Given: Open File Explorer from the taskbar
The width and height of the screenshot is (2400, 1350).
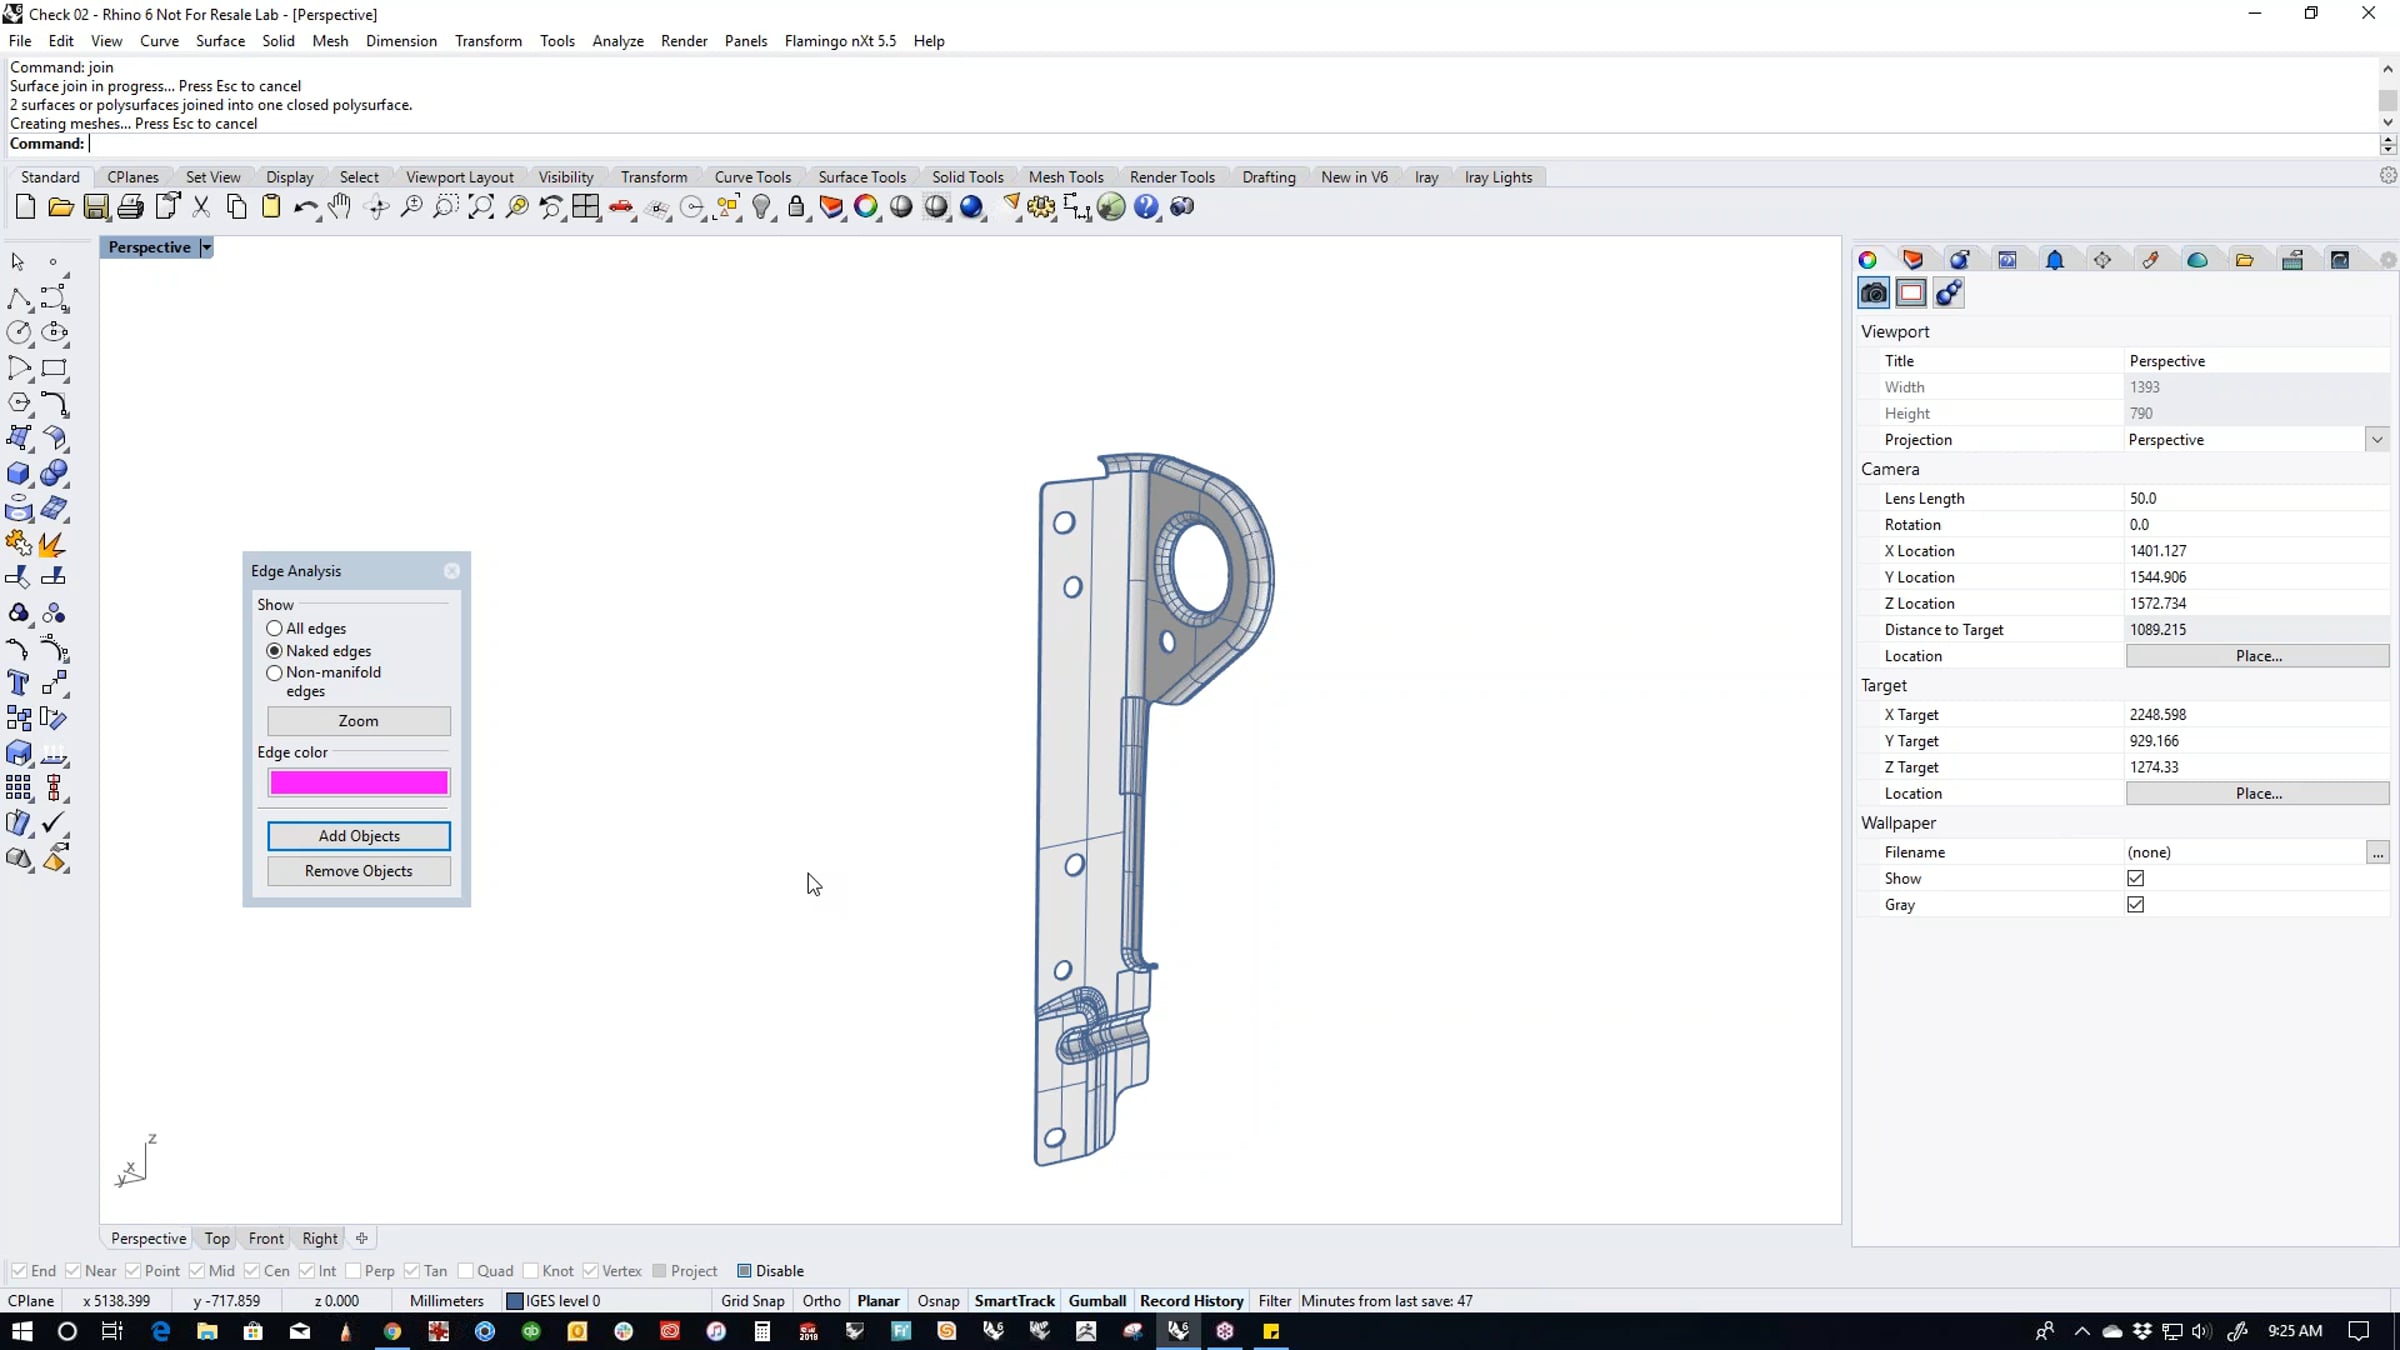Looking at the screenshot, I should (207, 1331).
